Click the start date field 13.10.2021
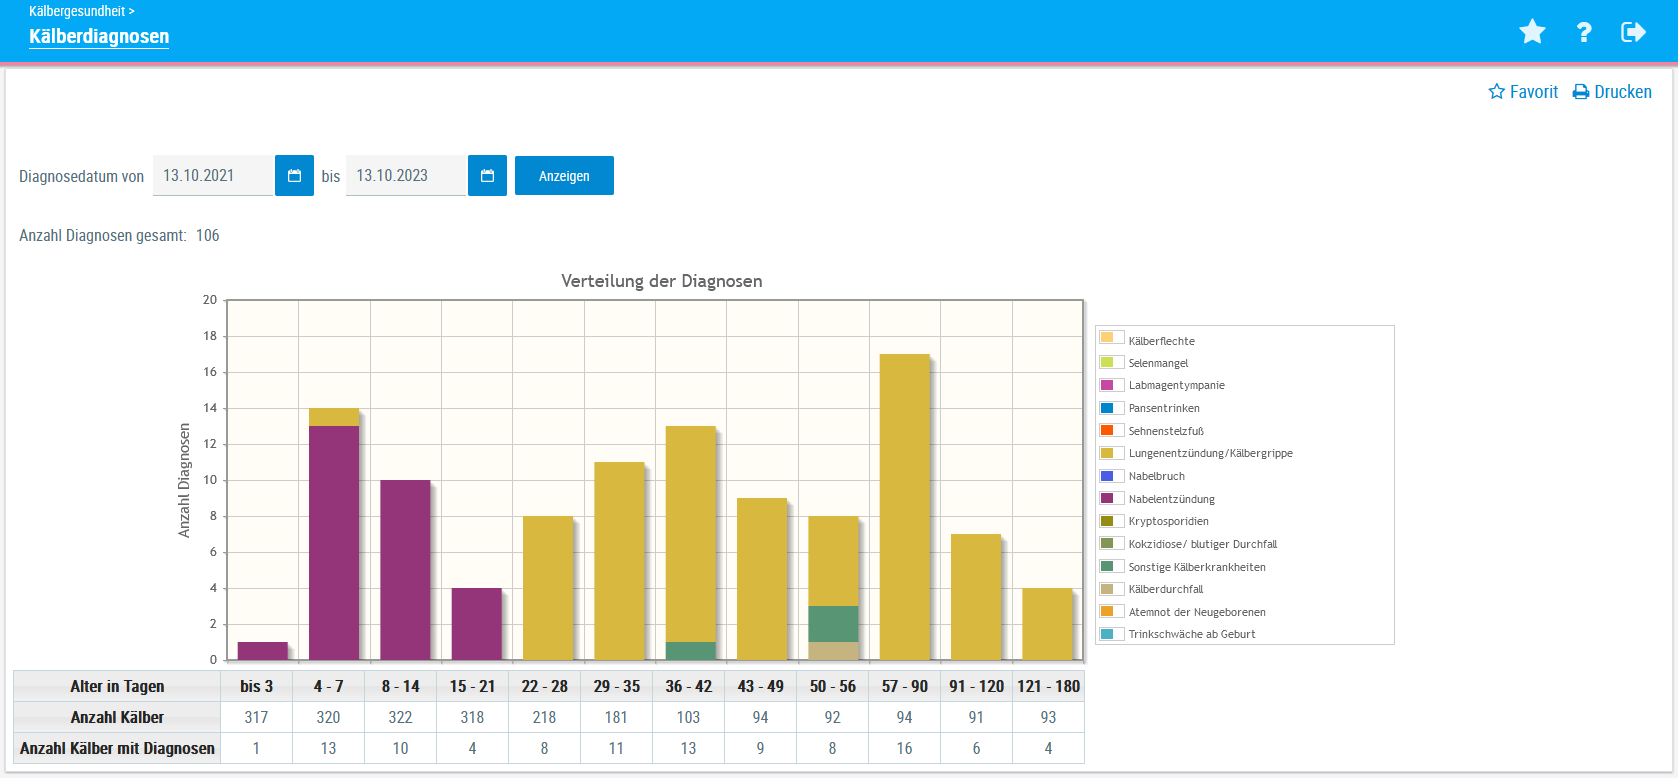1678x778 pixels. [212, 176]
